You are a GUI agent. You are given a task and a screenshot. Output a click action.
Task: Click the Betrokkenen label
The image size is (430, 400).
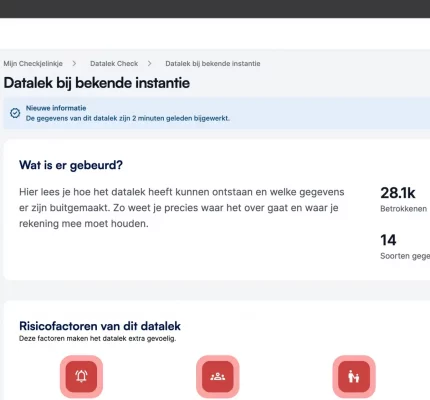click(403, 209)
